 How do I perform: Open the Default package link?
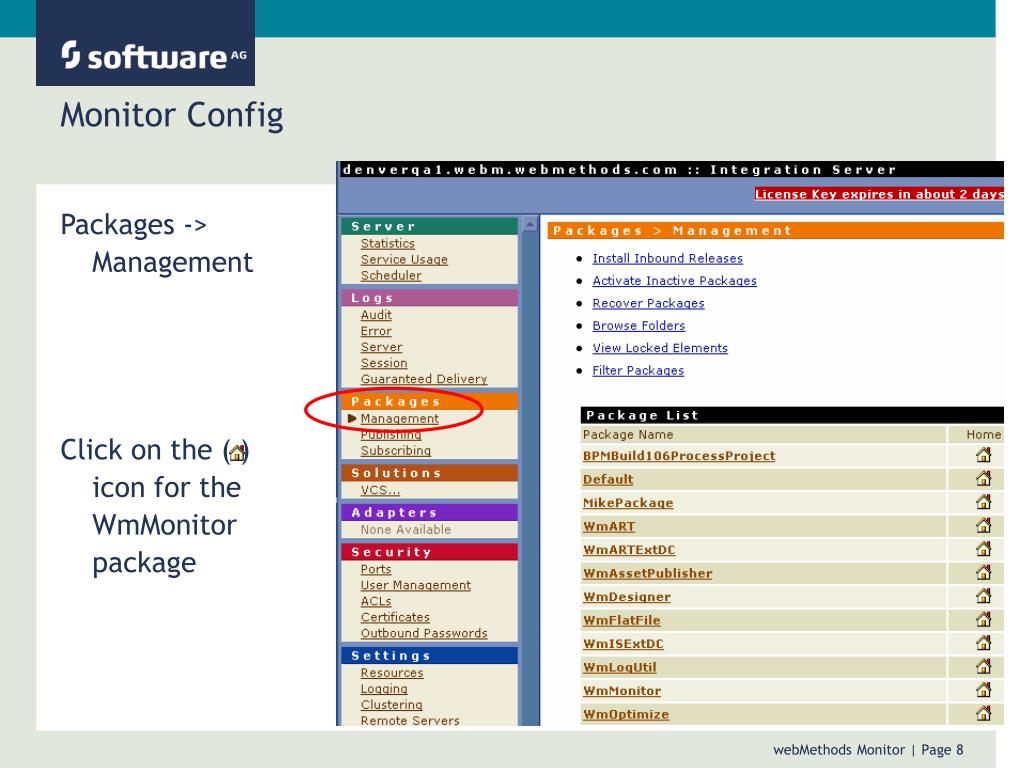click(608, 479)
